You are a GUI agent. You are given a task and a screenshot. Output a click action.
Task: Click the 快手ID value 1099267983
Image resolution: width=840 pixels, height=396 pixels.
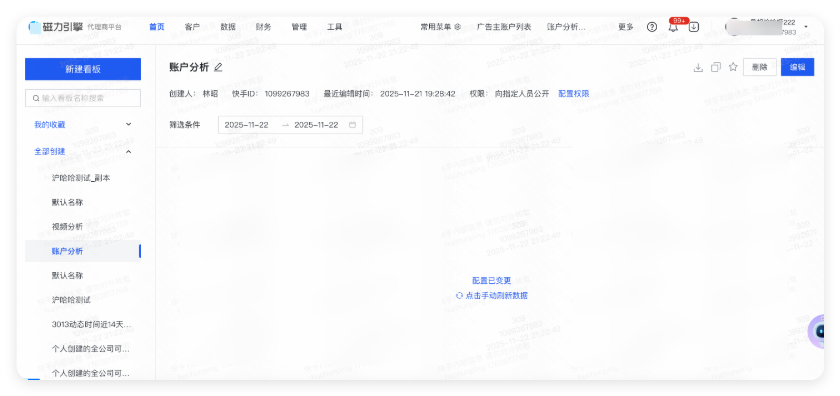pos(287,94)
